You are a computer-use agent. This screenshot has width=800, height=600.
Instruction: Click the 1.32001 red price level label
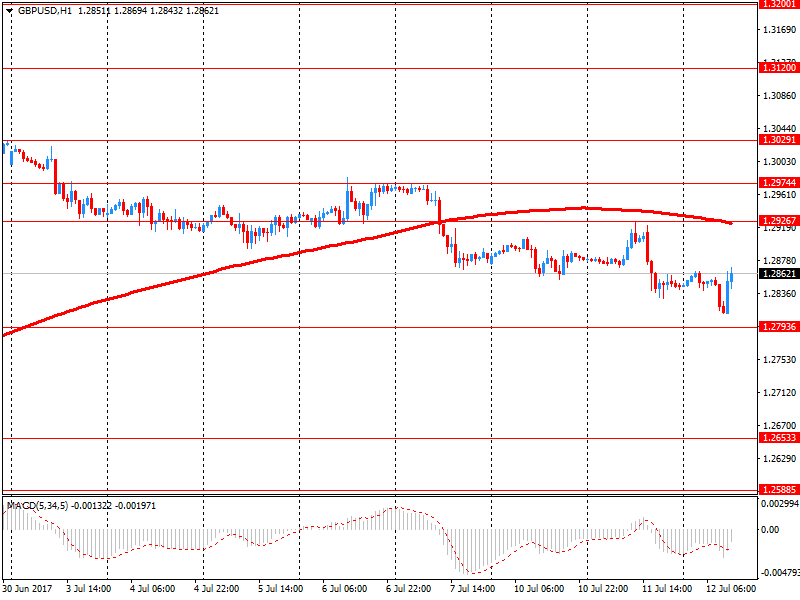(x=779, y=4)
